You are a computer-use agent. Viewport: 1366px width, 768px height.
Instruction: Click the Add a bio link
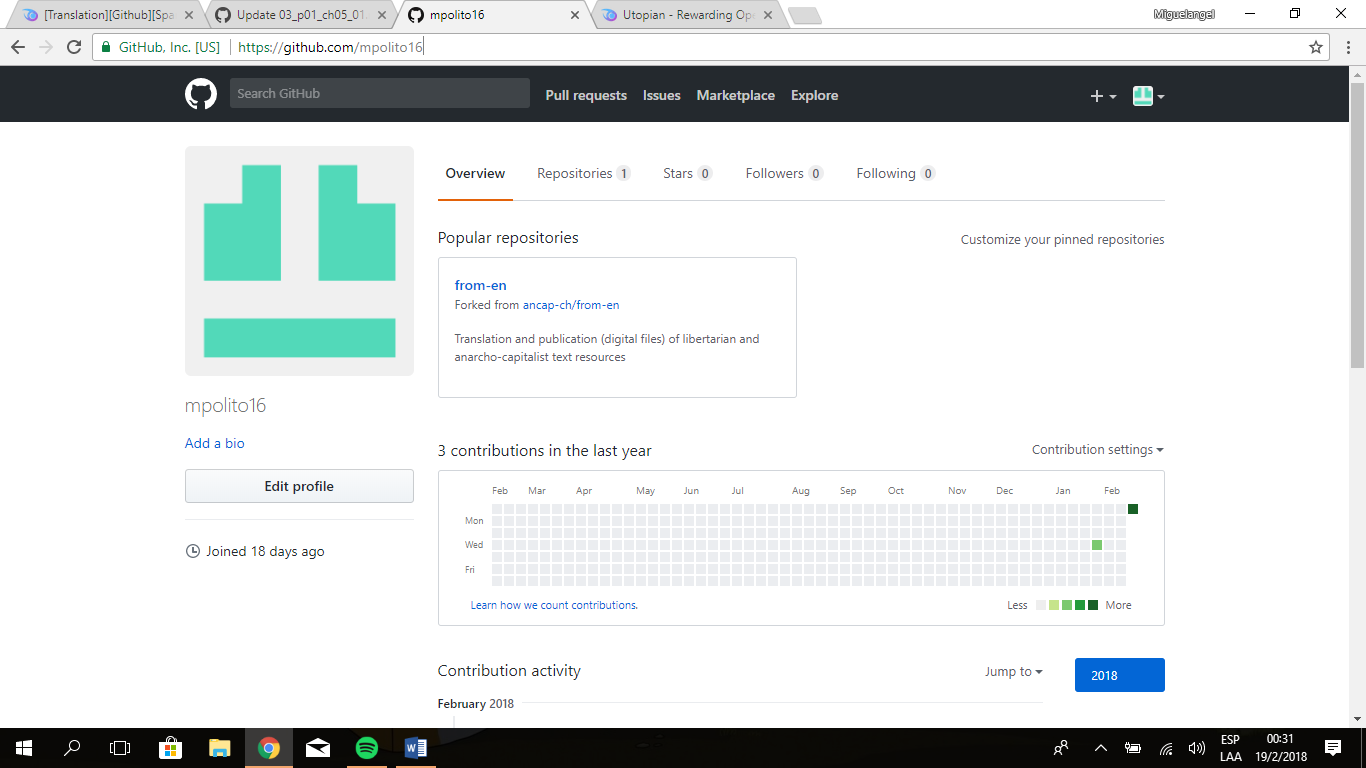pos(214,443)
